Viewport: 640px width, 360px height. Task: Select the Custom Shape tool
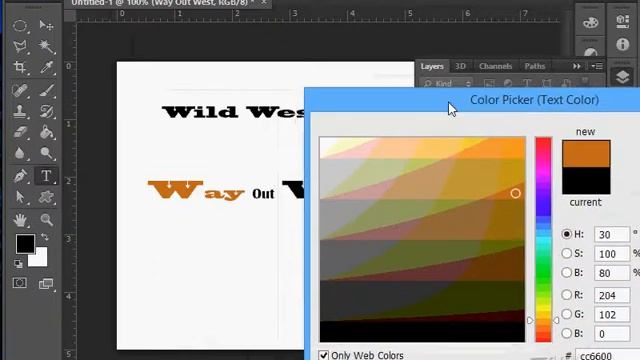click(x=46, y=197)
